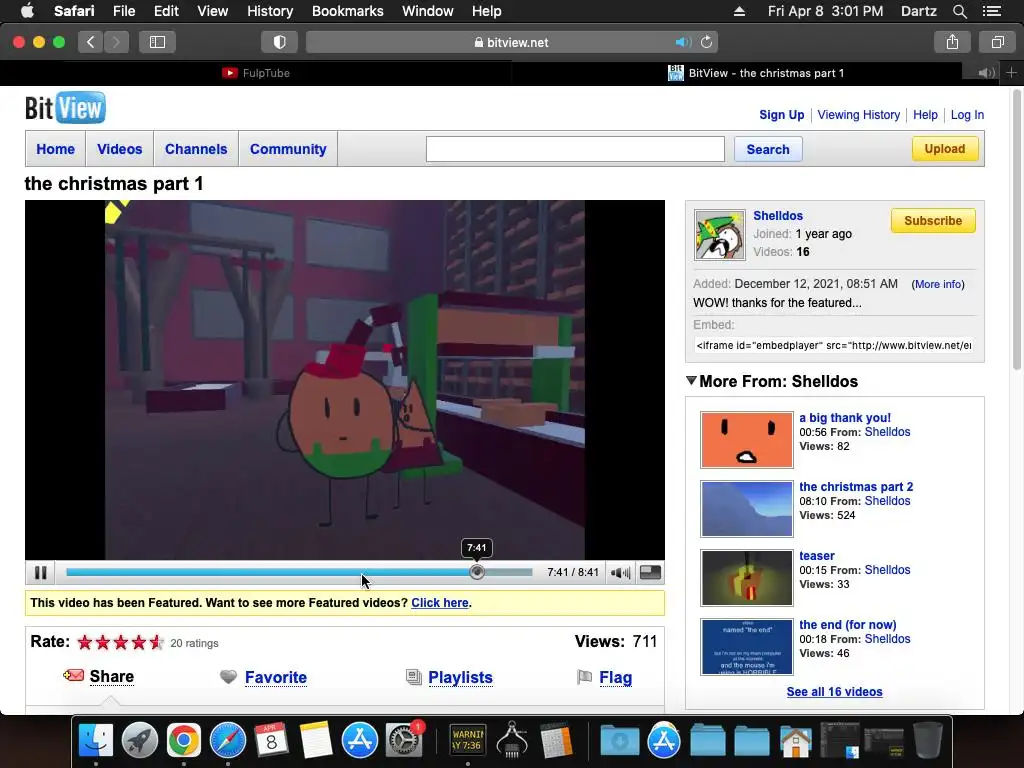
Task: Click Shelldos's channel avatar
Action: [720, 235]
